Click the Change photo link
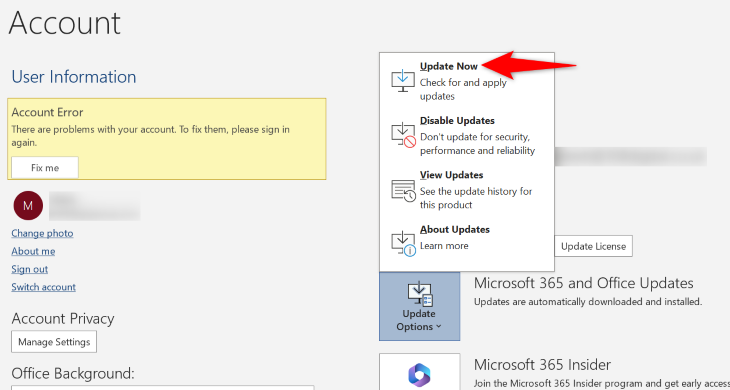Viewport: 730px width, 390px height. click(x=42, y=233)
